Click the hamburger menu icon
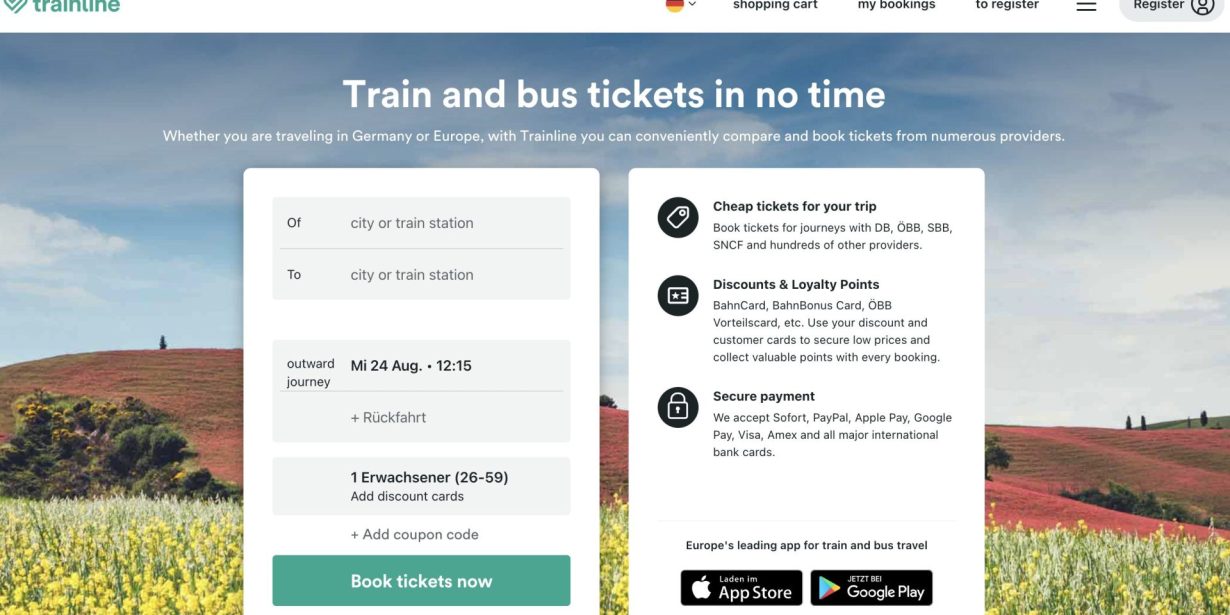Screen dimensions: 1230x615 click(x=1085, y=5)
